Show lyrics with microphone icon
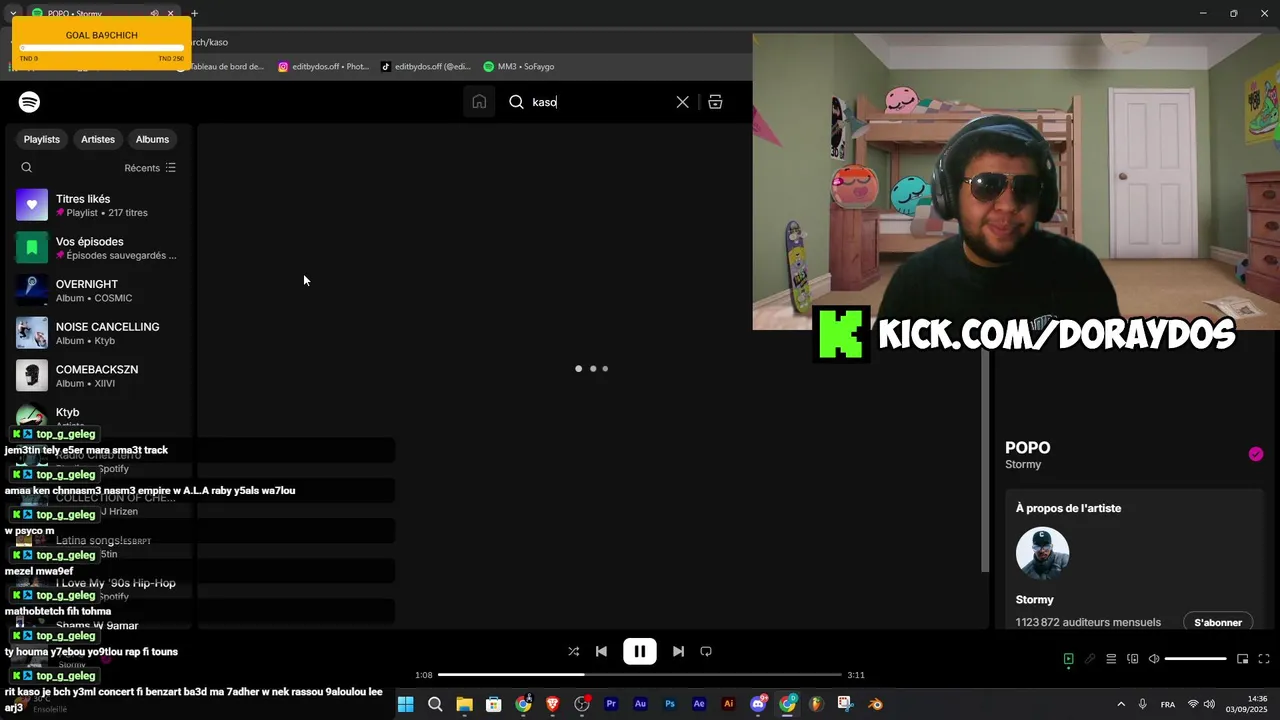The height and width of the screenshot is (720, 1280). click(1090, 659)
